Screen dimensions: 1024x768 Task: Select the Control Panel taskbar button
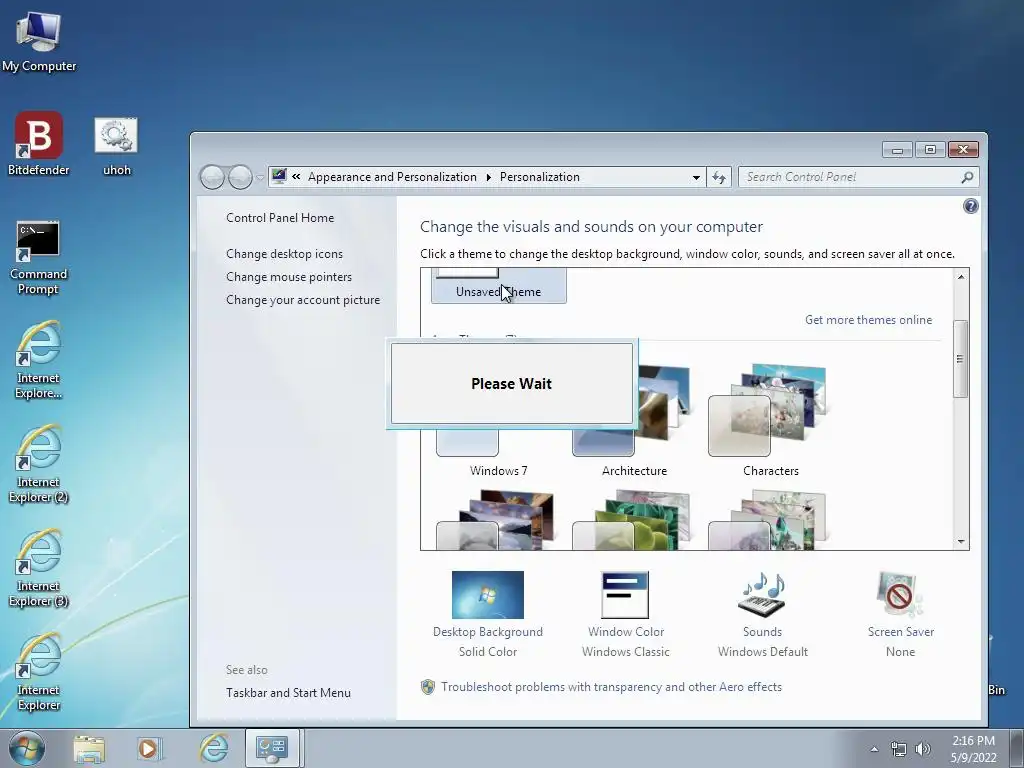pos(272,748)
